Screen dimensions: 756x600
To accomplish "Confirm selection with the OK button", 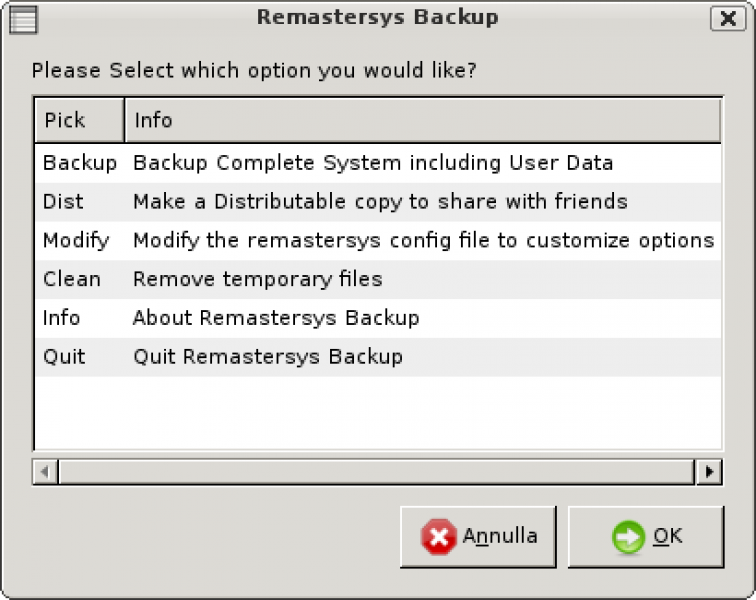I will [646, 537].
